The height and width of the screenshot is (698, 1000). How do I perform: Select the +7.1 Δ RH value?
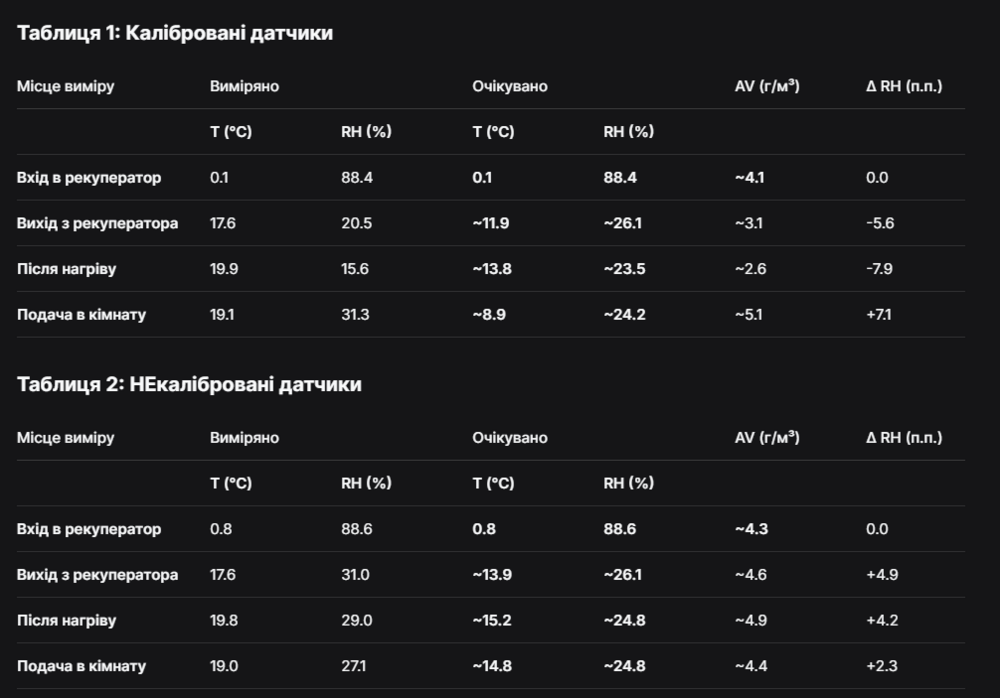pyautogui.click(x=879, y=315)
